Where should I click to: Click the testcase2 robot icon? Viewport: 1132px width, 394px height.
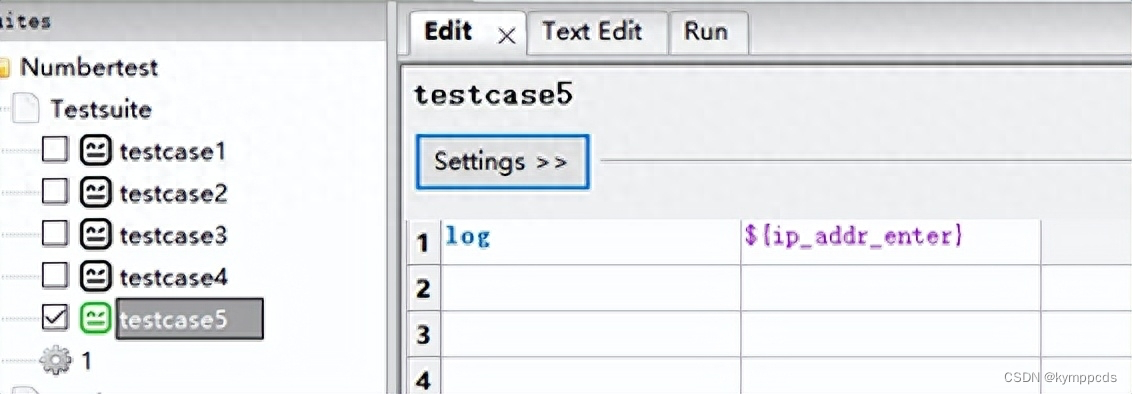[x=95, y=193]
